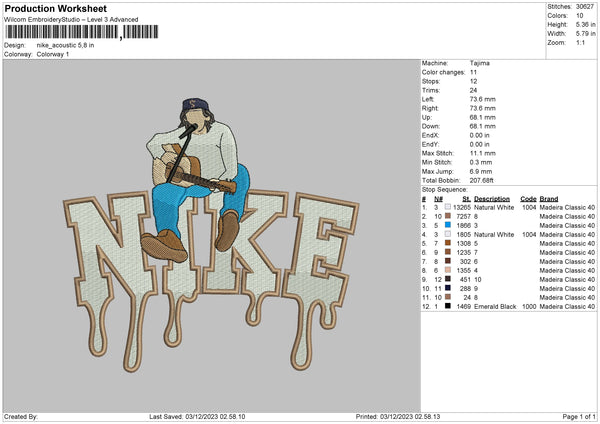The height and width of the screenshot is (424, 600).
Task: Click the width value '5.79 in'
Action: [x=585, y=34]
